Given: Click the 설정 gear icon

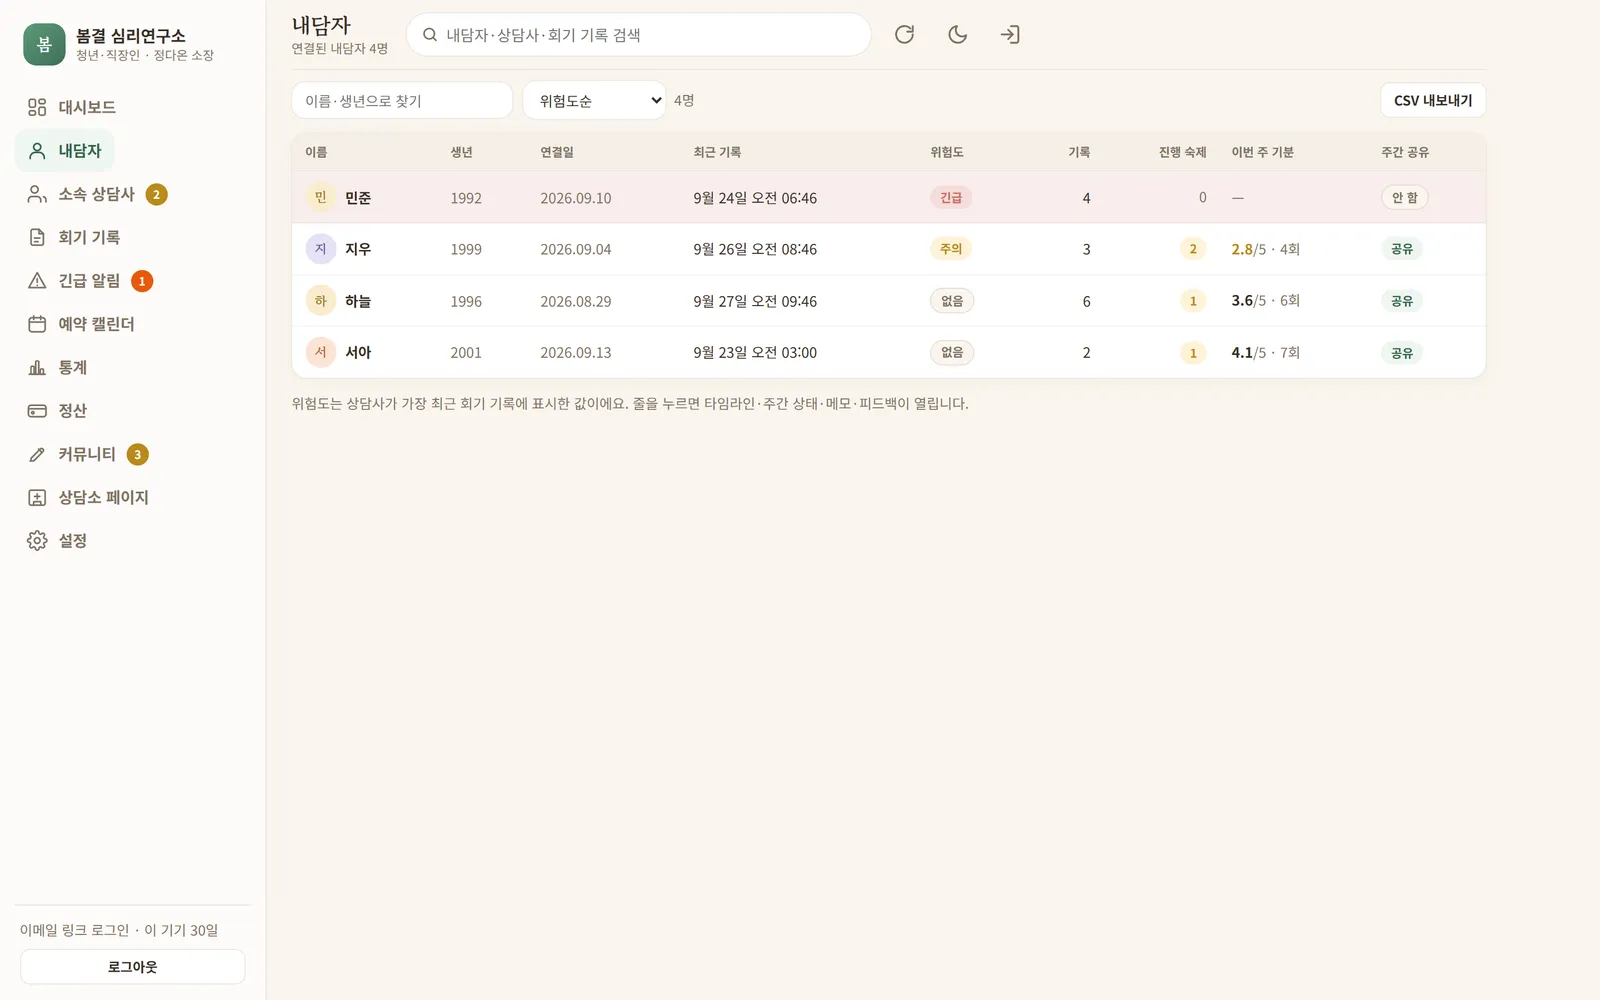Looking at the screenshot, I should click(x=37, y=541).
